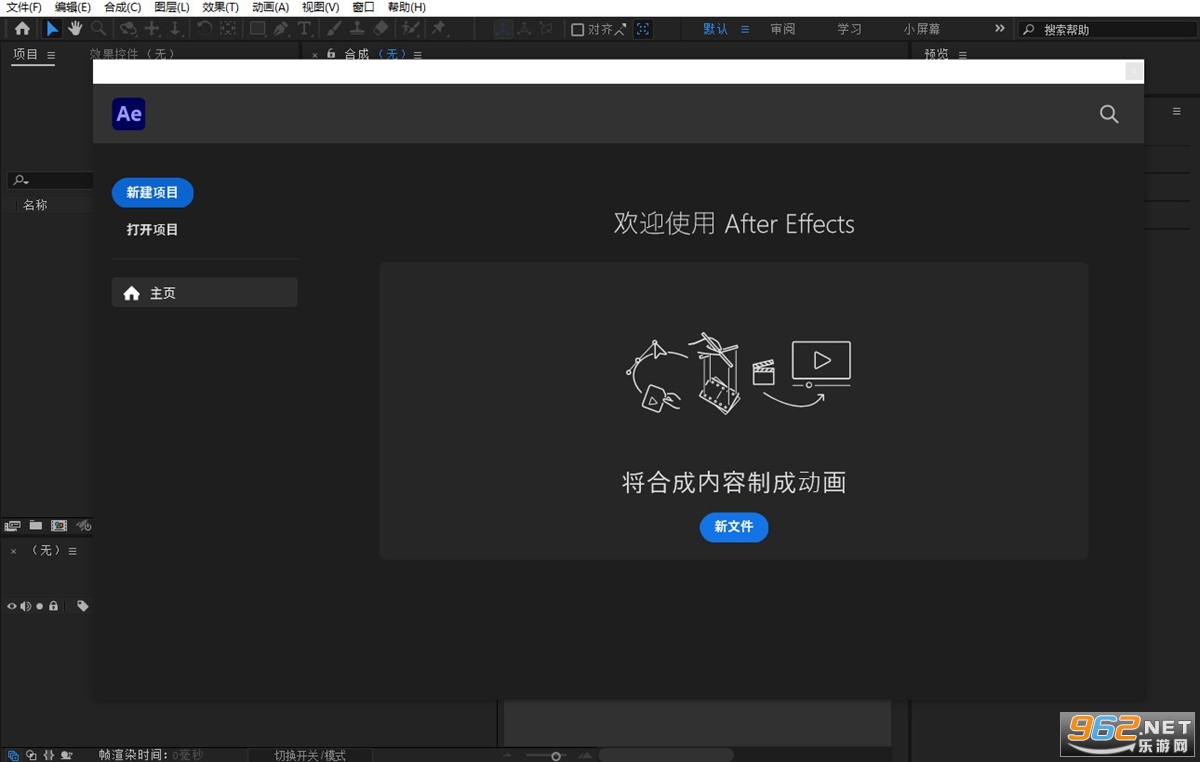This screenshot has height=762, width=1200.
Task: Select the Type text tool
Action: tap(305, 29)
